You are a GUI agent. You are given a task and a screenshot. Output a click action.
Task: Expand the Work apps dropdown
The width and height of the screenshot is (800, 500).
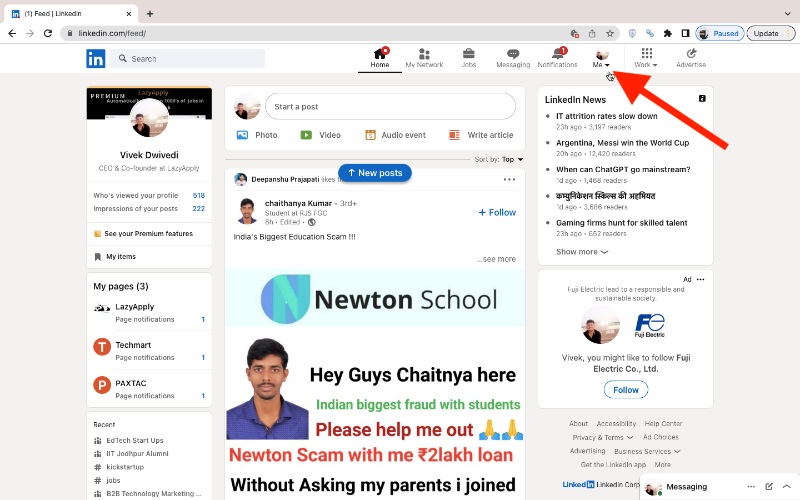coord(646,58)
